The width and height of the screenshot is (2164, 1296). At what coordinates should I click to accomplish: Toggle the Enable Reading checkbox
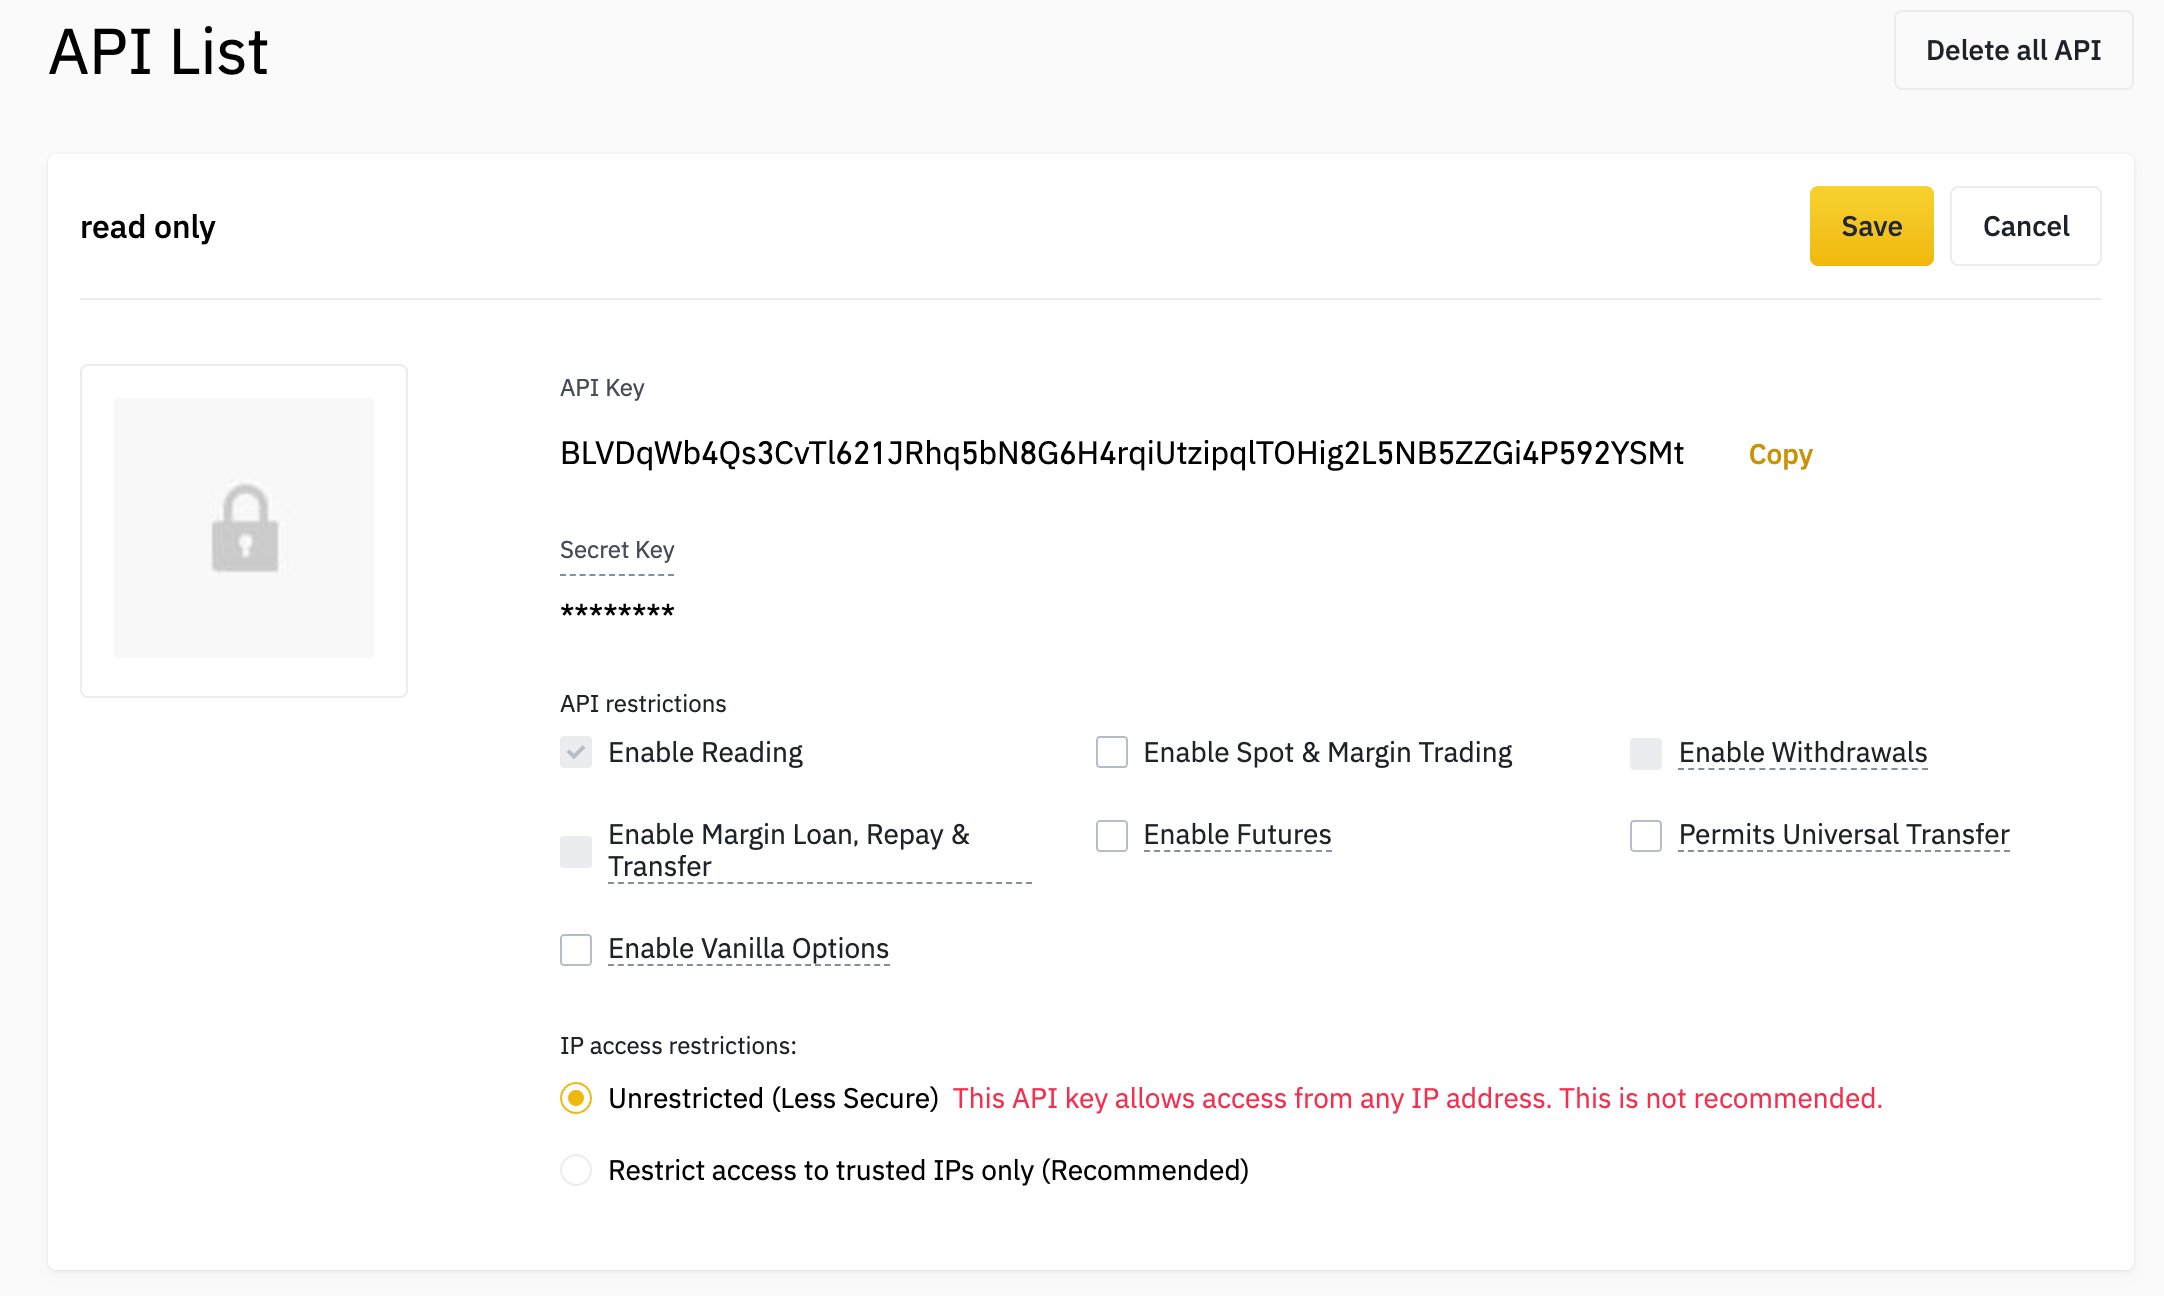click(x=576, y=752)
